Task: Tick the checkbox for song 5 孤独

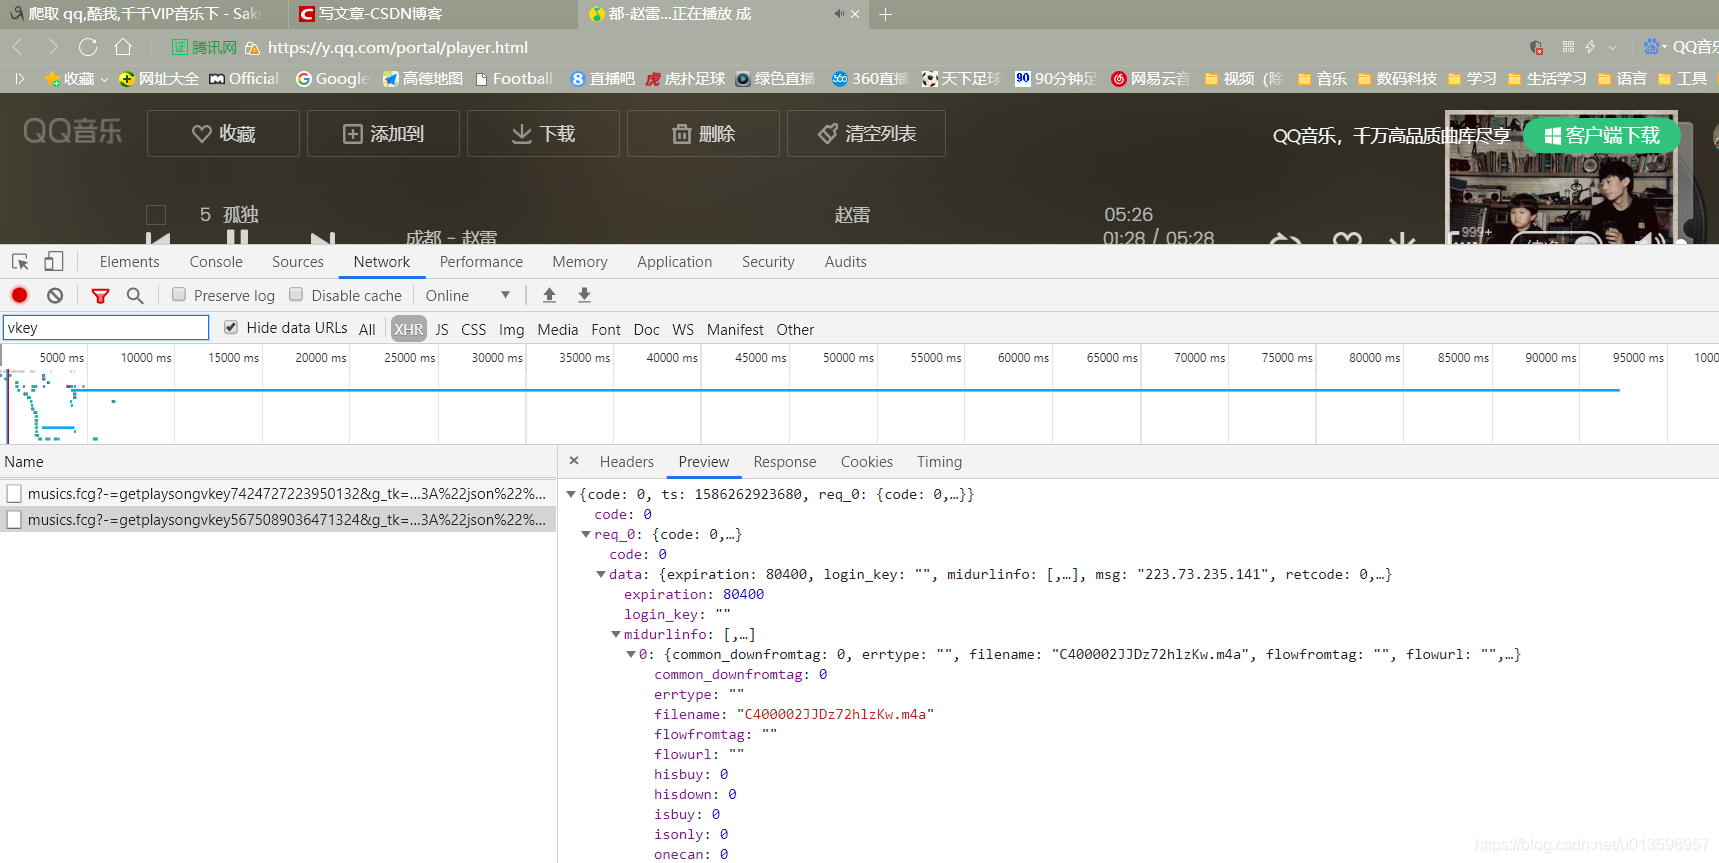Action: [x=156, y=214]
